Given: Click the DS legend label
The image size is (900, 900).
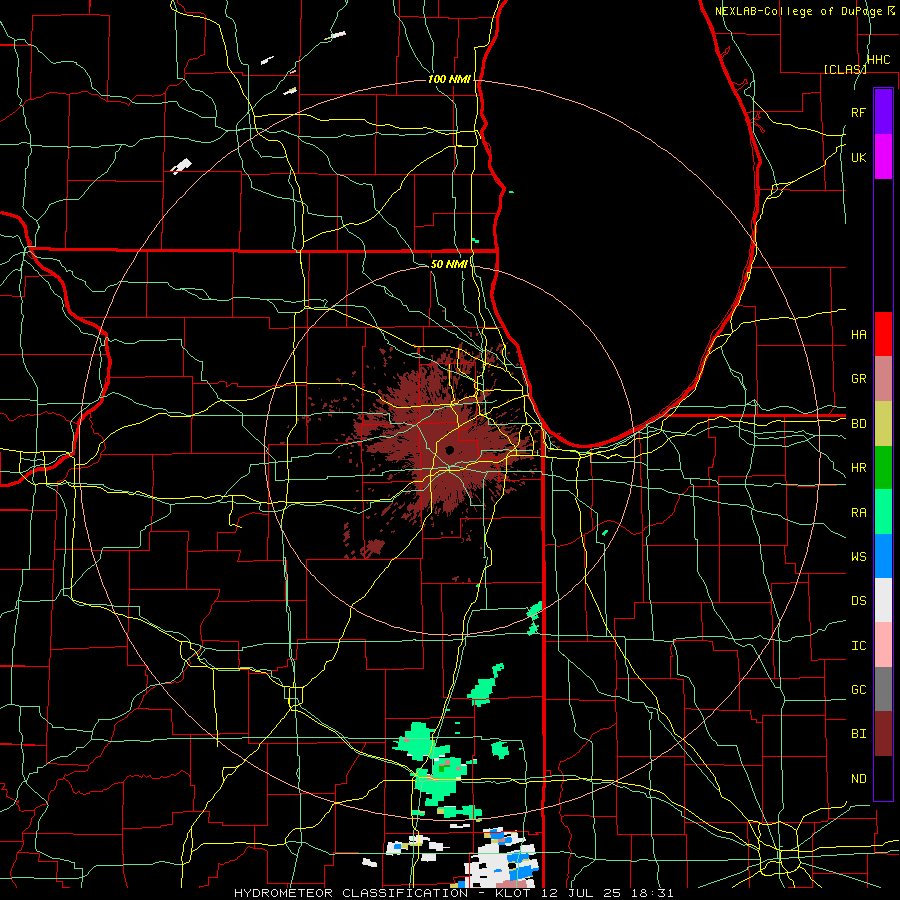Looking at the screenshot, I should coord(858,601).
